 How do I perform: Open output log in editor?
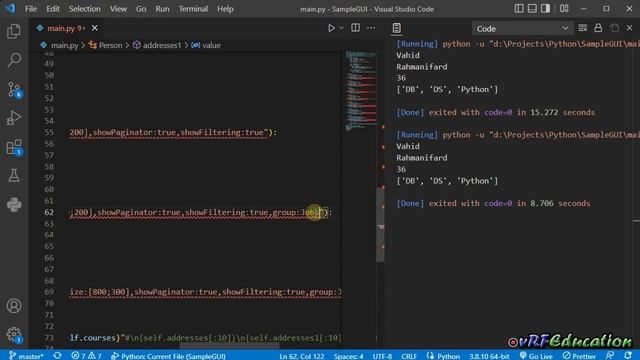(x=614, y=28)
